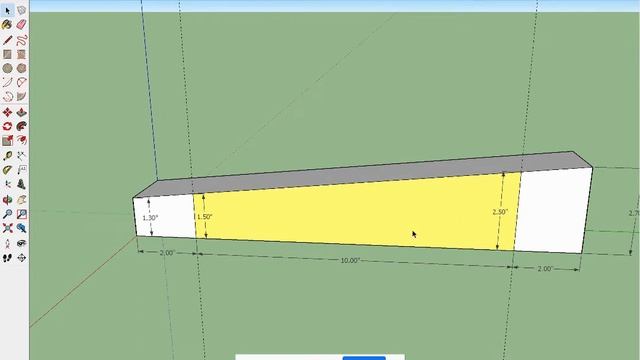This screenshot has height=360, width=640.
Task: Click the Zoom Extents tool
Action: click(x=7, y=228)
